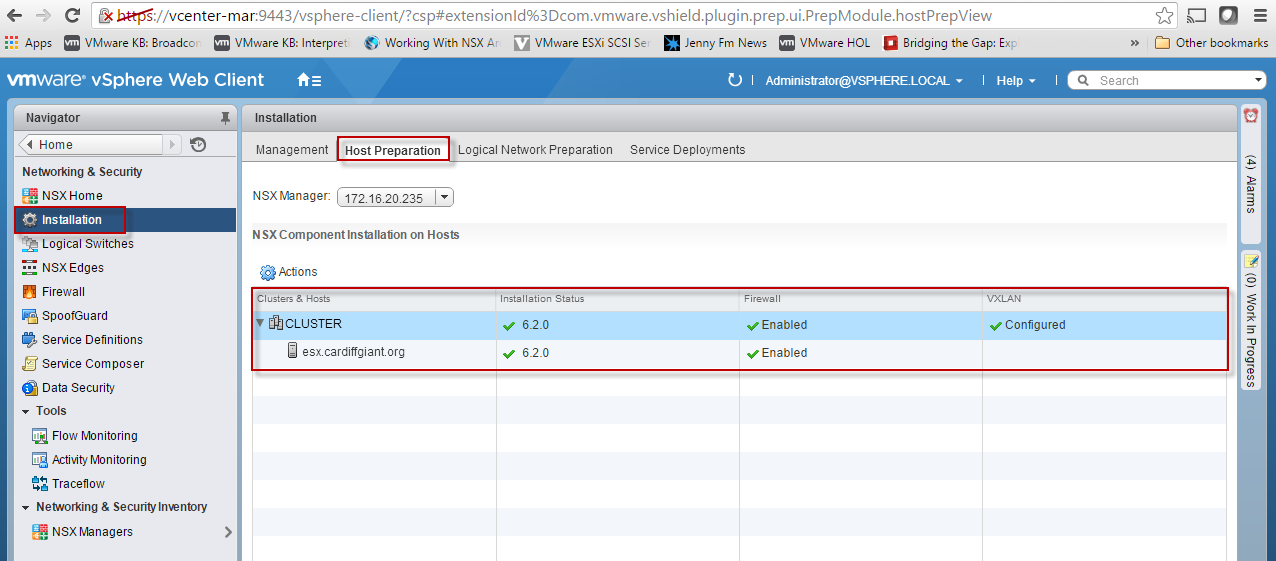Switch to the Host Preparation tab
Image resolution: width=1276 pixels, height=561 pixels.
point(393,151)
